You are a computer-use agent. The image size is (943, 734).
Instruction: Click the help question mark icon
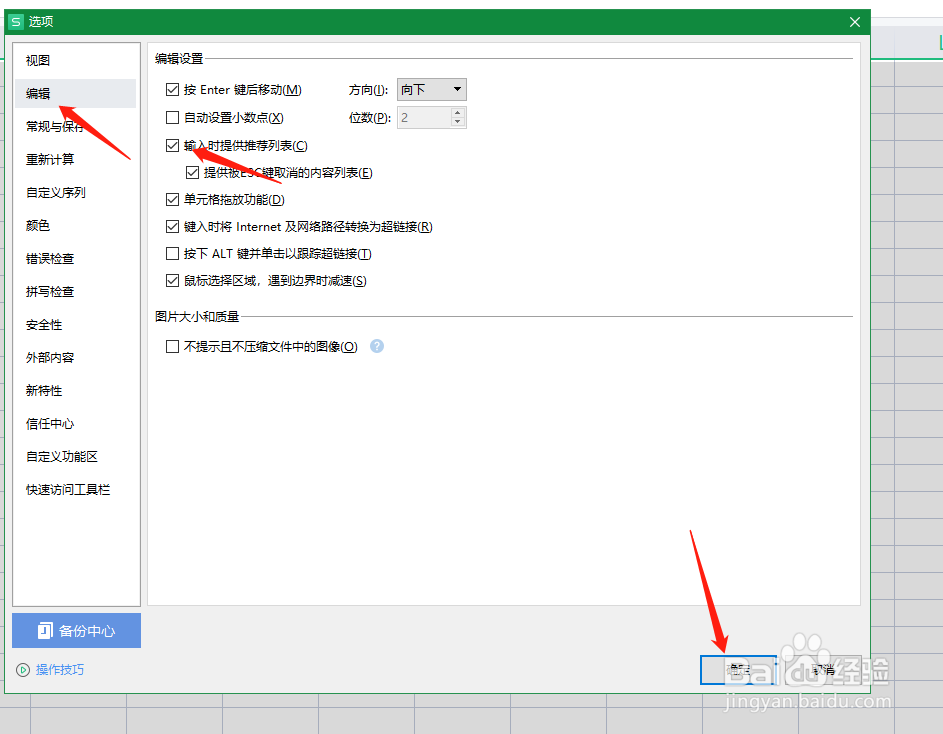point(378,346)
